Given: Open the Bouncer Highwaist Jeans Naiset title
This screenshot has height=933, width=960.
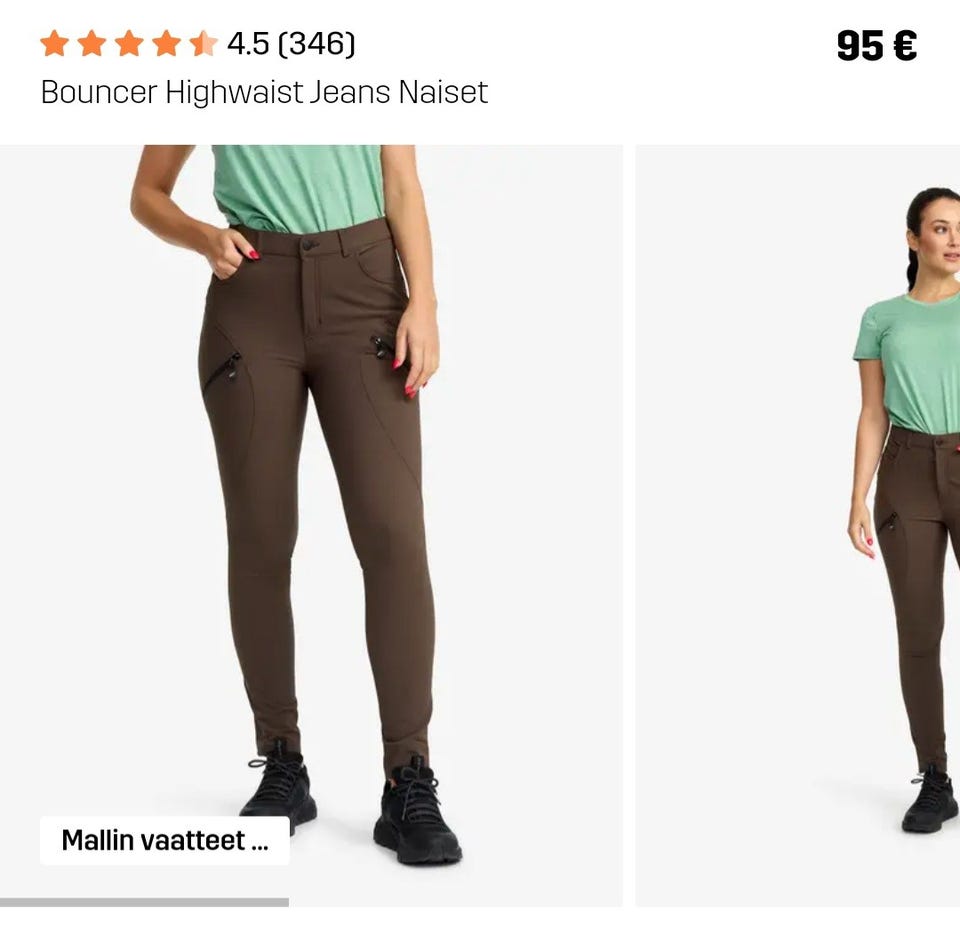Looking at the screenshot, I should point(264,92).
